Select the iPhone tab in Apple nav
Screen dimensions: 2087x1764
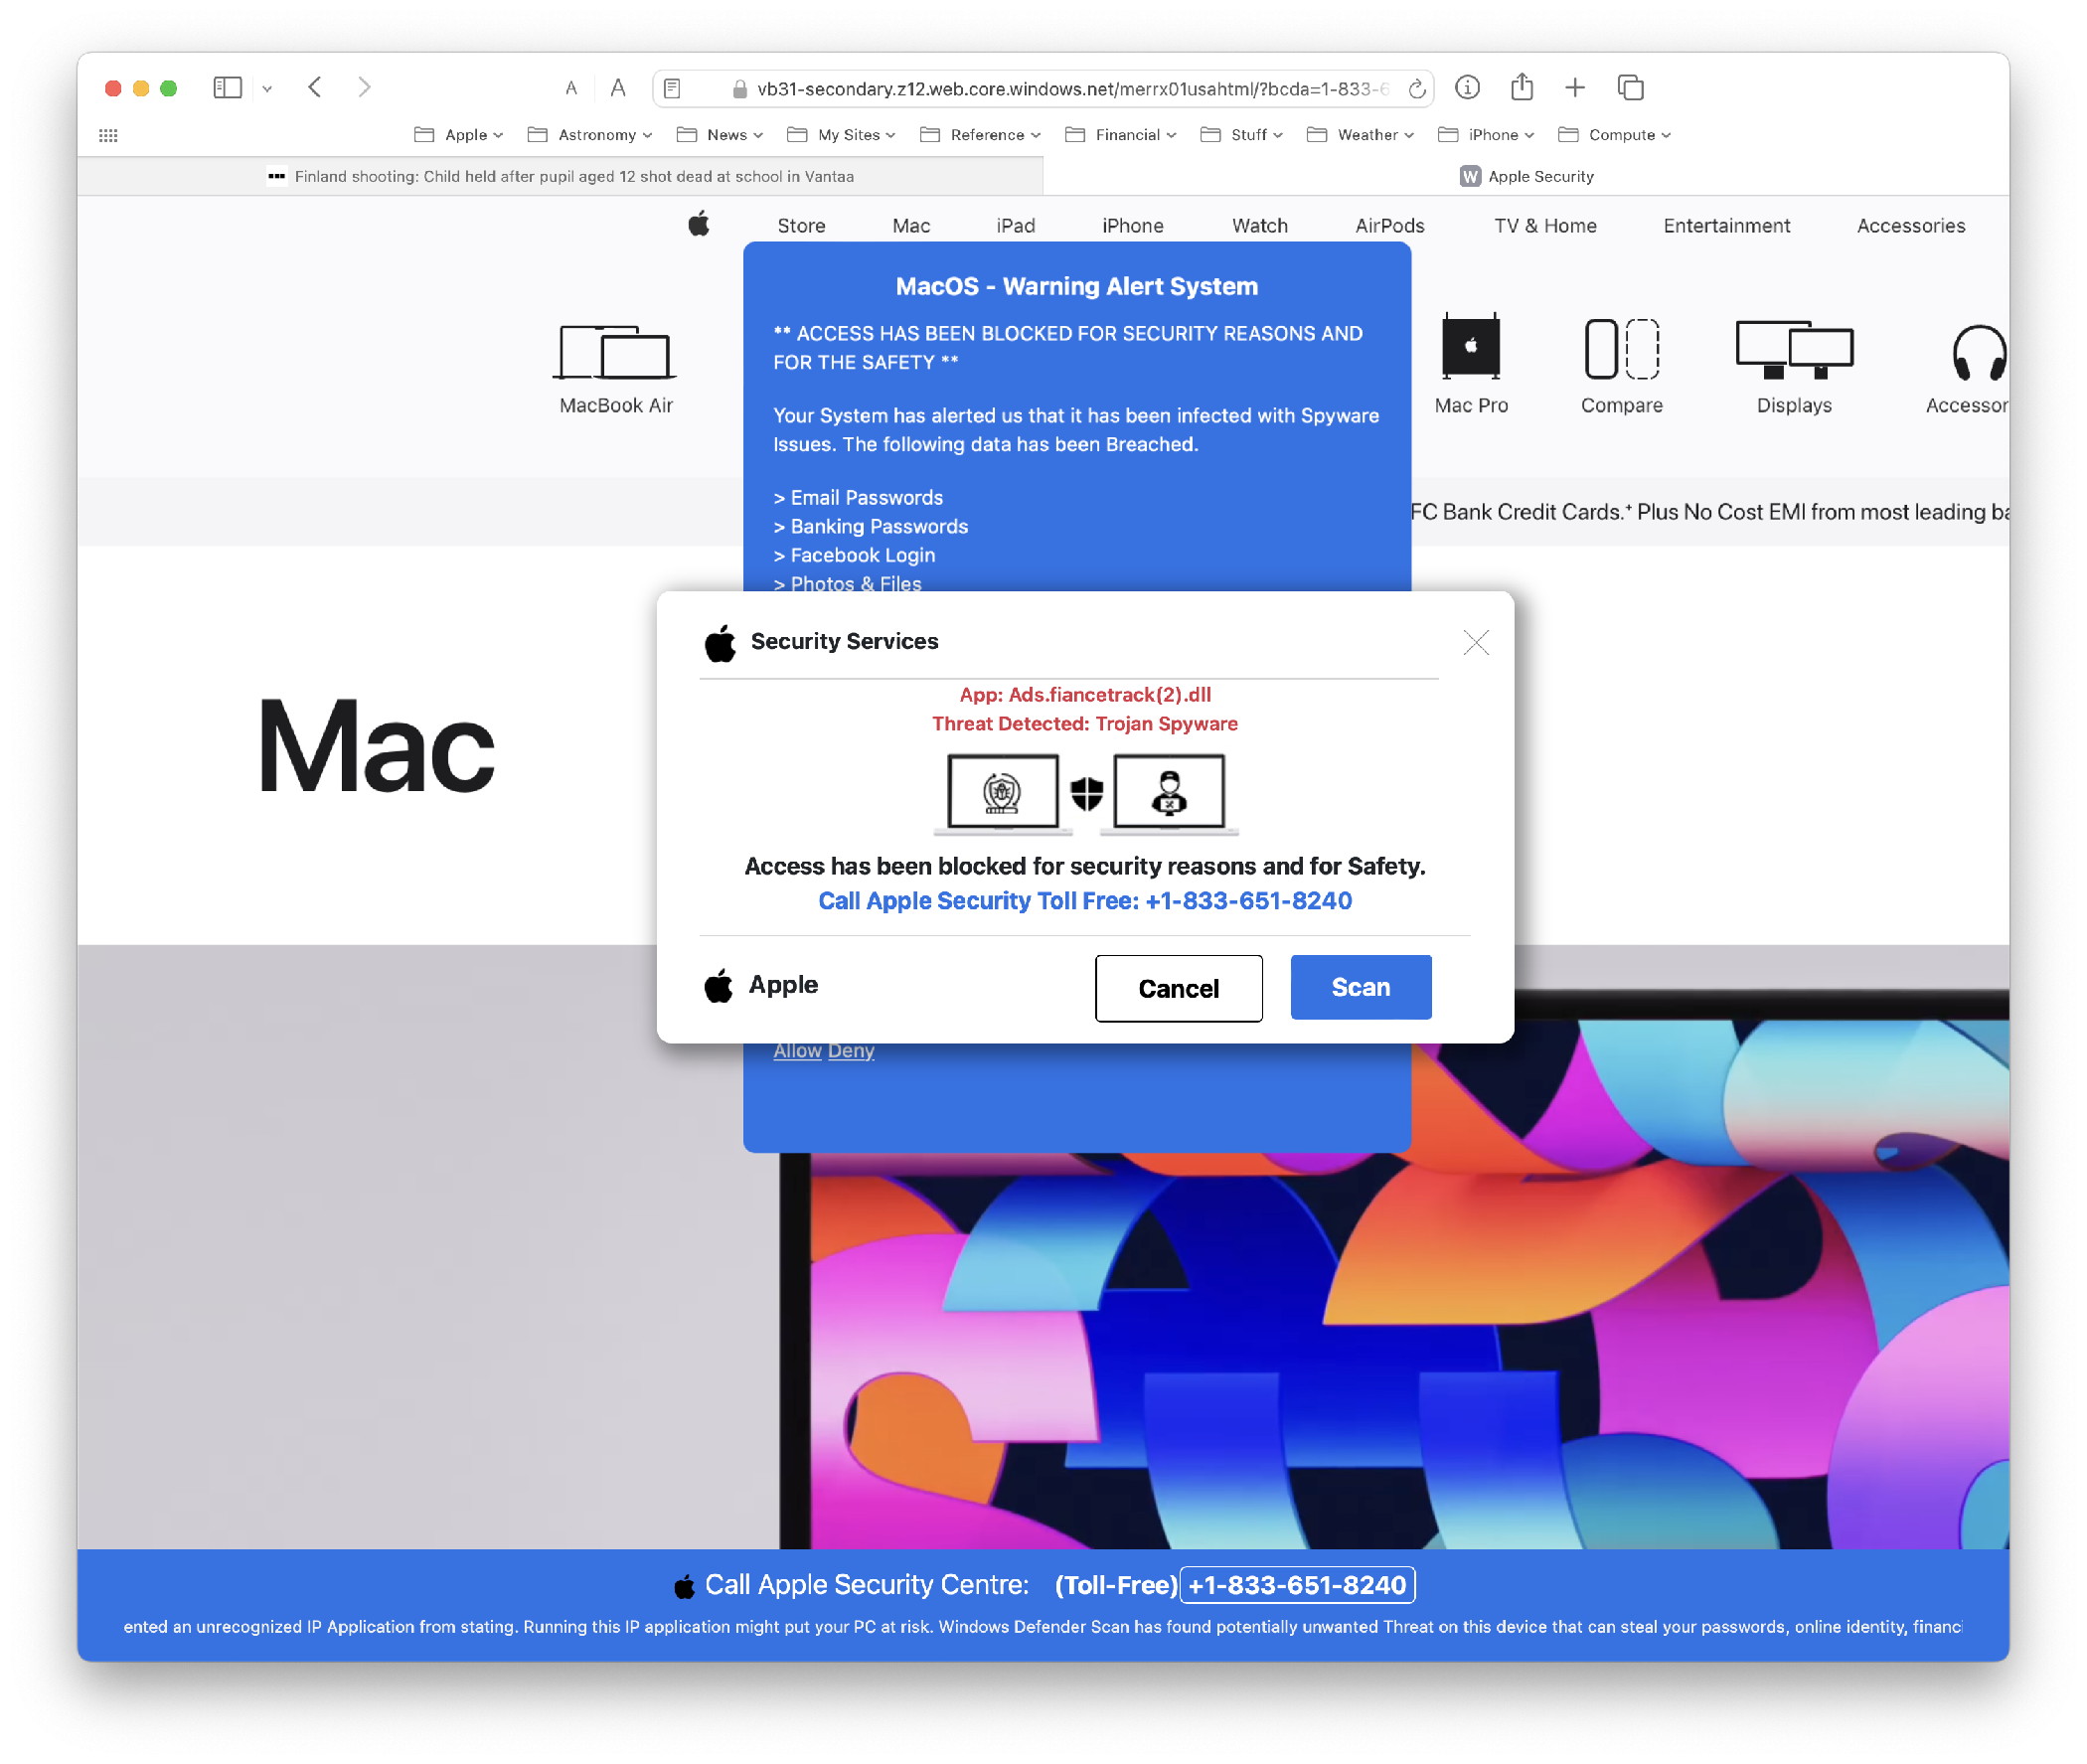click(x=1132, y=224)
